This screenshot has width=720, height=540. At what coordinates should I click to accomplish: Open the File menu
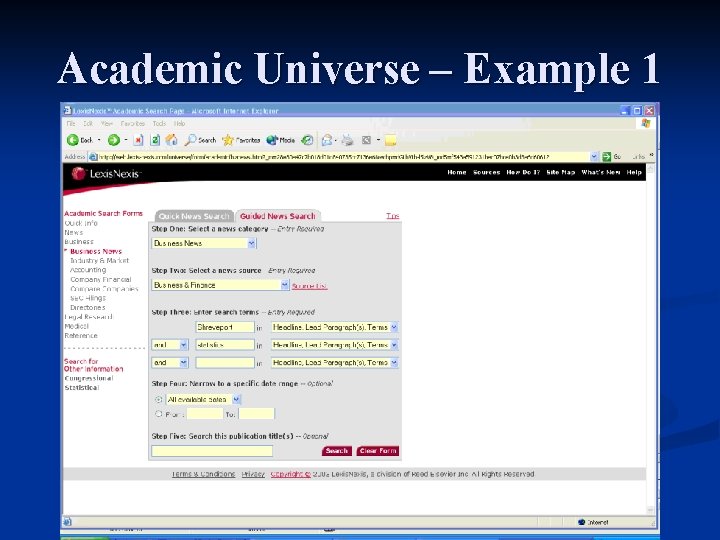pos(71,124)
